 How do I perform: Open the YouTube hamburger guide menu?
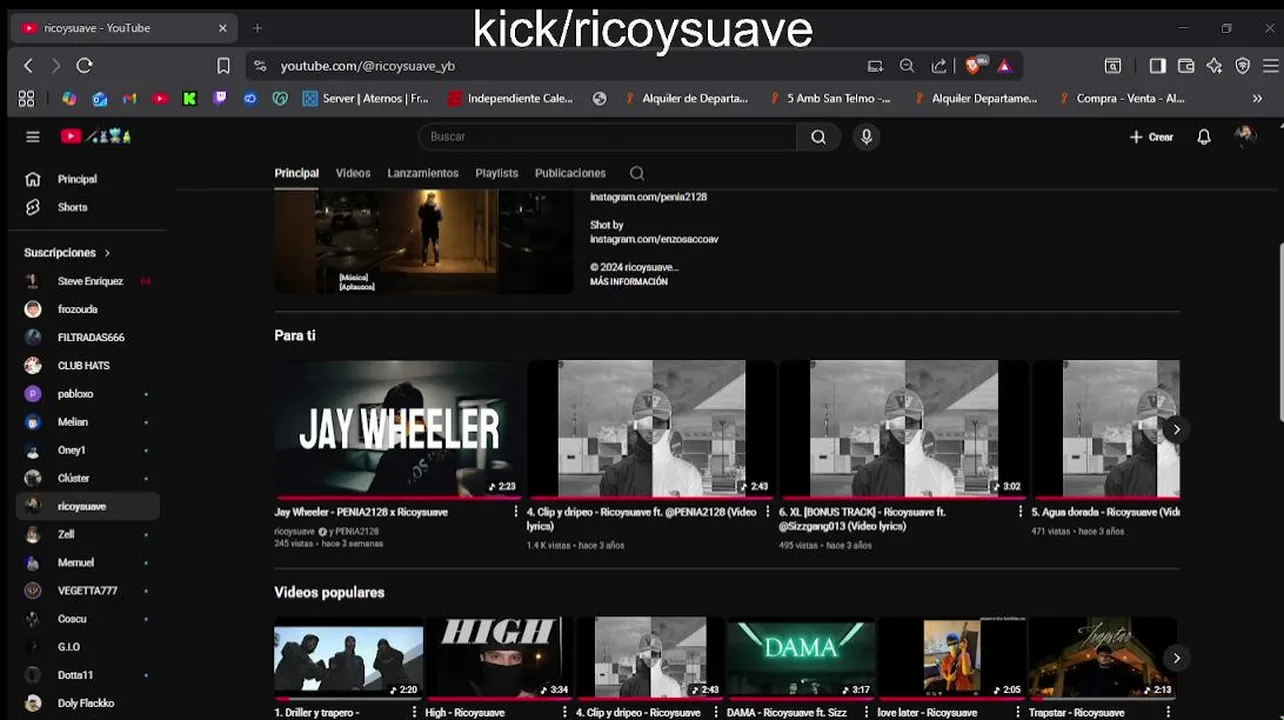click(33, 137)
